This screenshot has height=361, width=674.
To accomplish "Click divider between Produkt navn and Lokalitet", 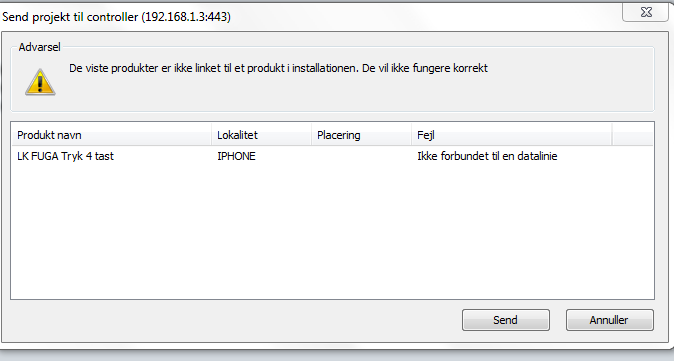I will coord(211,135).
